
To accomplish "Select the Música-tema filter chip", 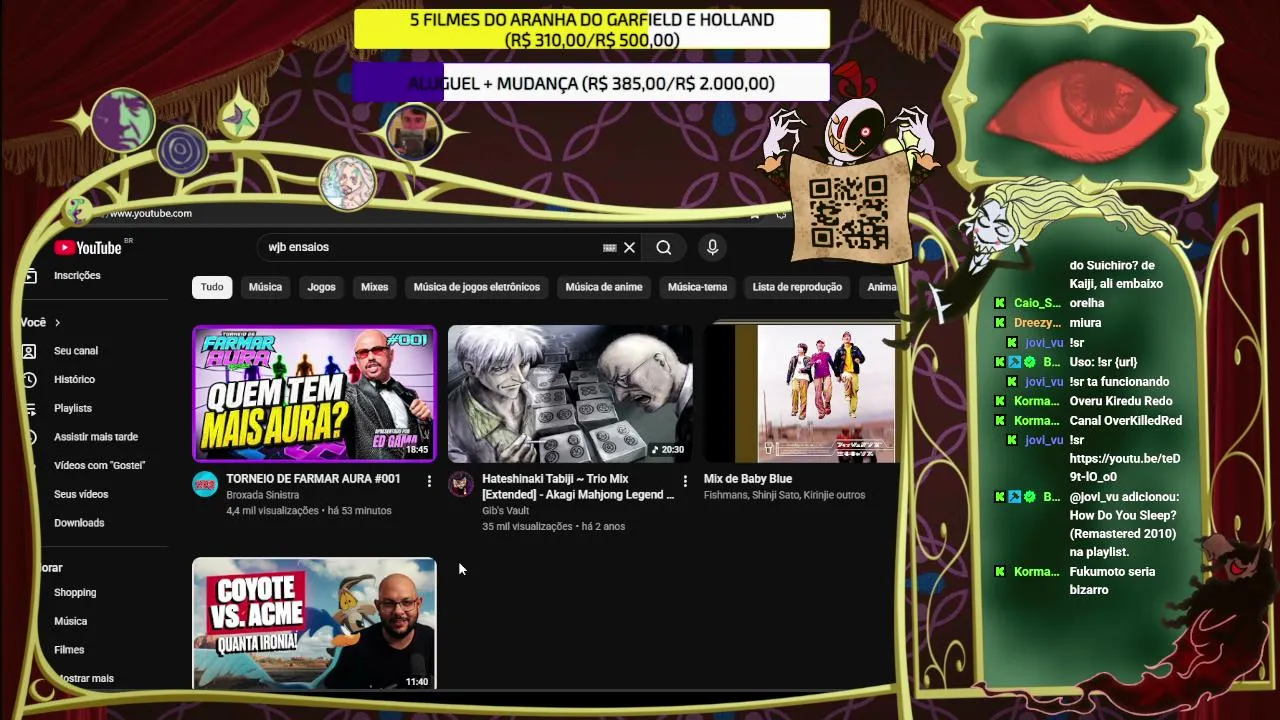I will 697,287.
